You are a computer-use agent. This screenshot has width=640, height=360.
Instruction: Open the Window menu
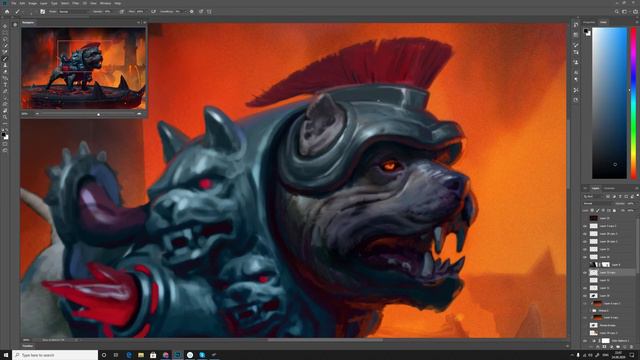tap(105, 3)
